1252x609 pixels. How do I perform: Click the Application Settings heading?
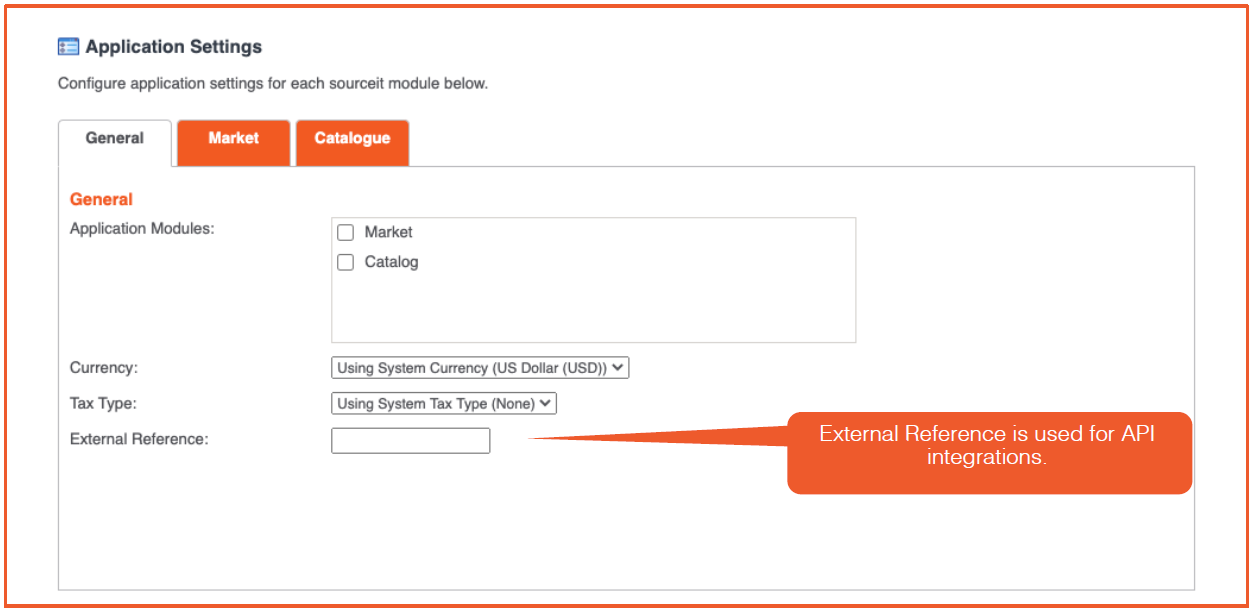pos(174,47)
